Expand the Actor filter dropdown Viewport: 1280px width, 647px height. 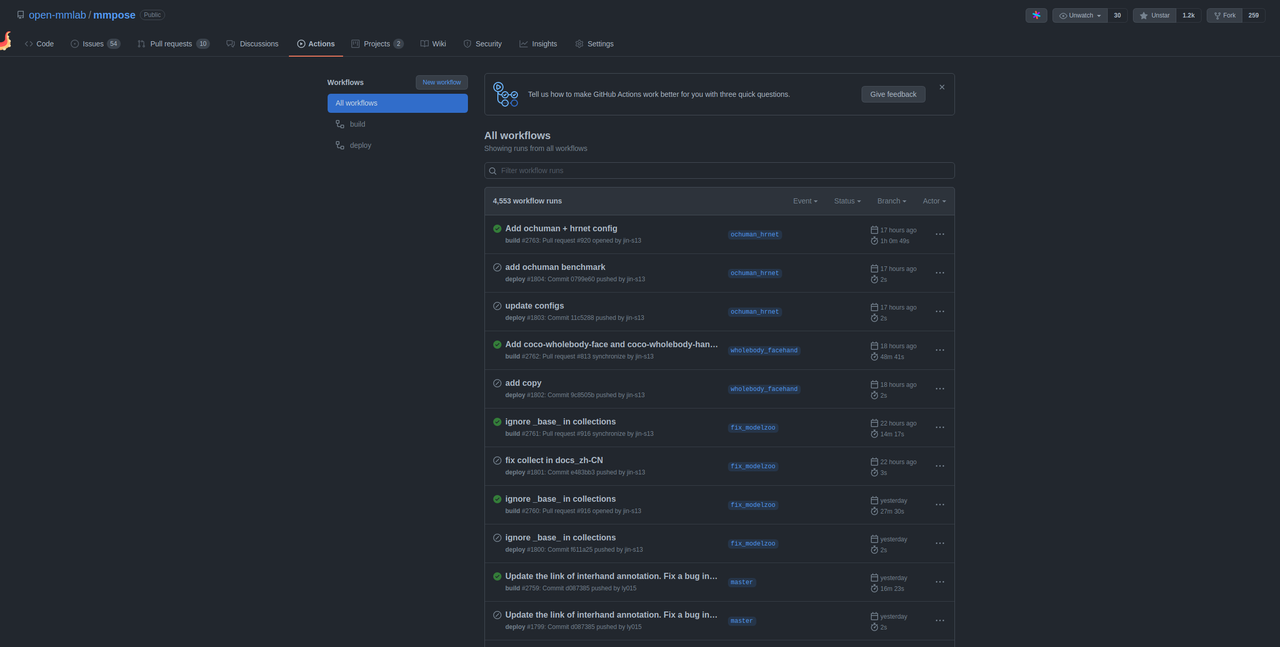pyautogui.click(x=934, y=200)
